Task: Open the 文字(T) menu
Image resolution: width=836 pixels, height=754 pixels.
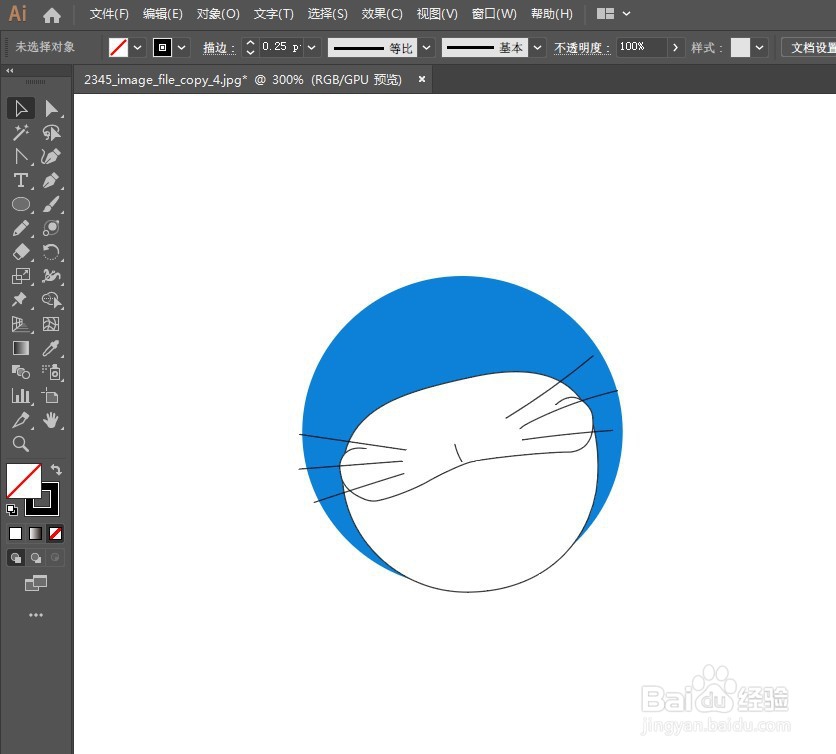Action: pos(274,14)
